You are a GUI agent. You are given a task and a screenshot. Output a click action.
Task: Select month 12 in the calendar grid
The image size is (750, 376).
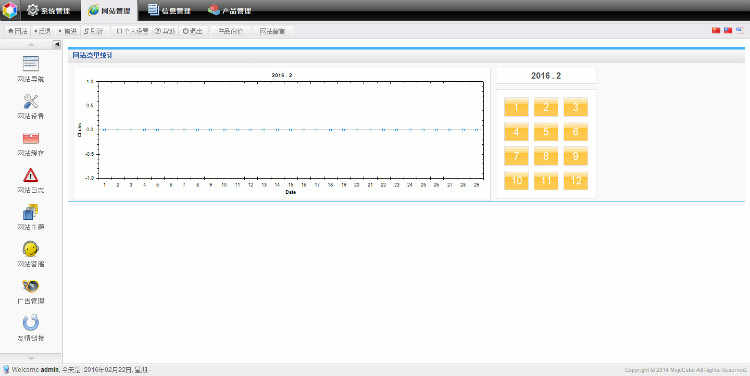point(575,180)
